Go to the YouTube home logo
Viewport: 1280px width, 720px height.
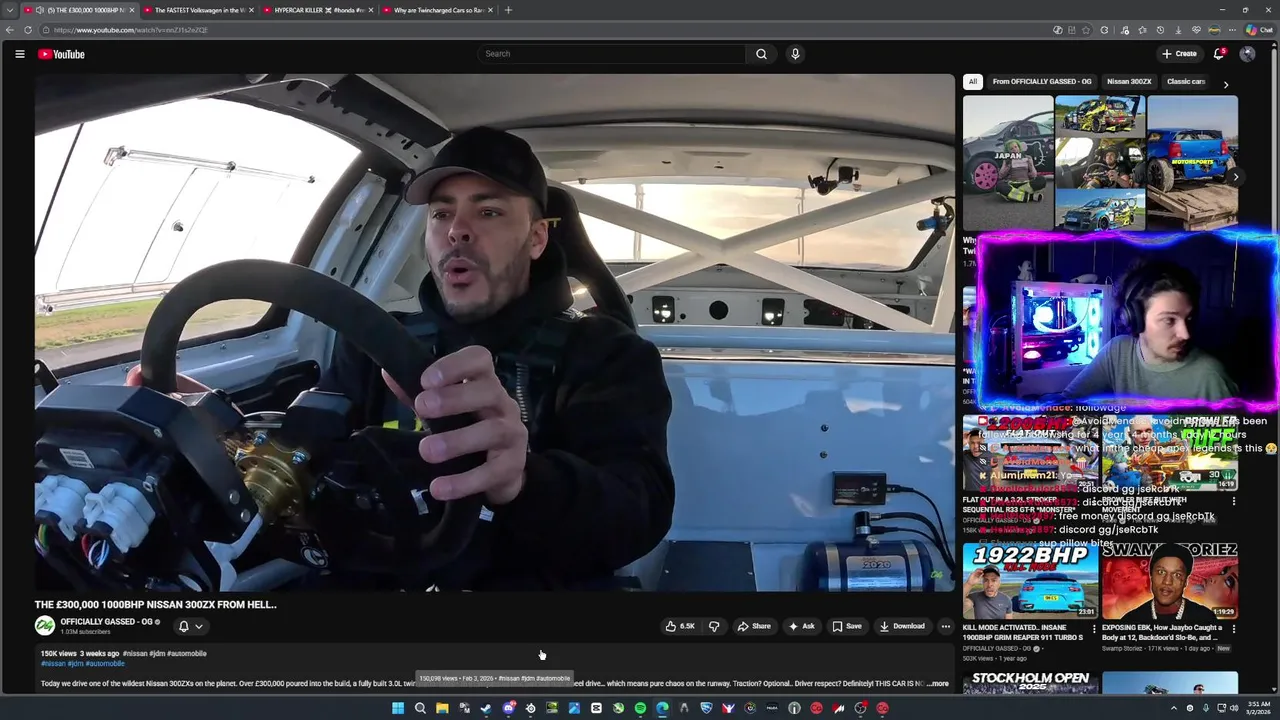[x=61, y=54]
